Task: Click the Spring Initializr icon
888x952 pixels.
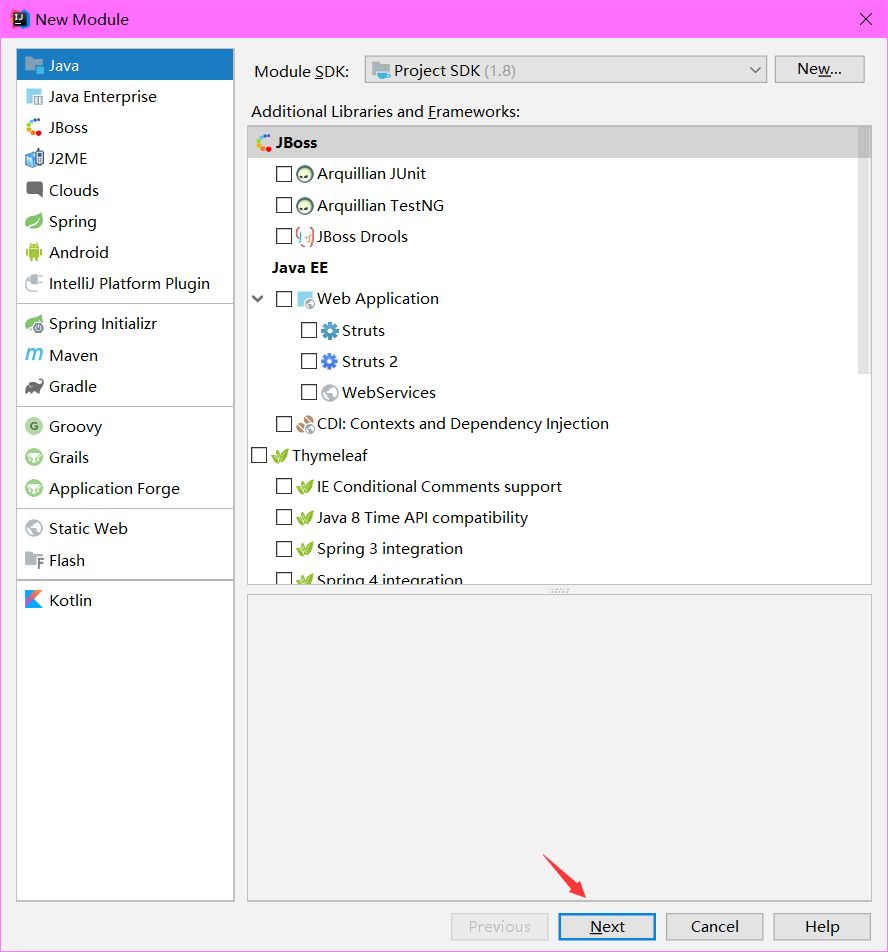Action: (34, 324)
